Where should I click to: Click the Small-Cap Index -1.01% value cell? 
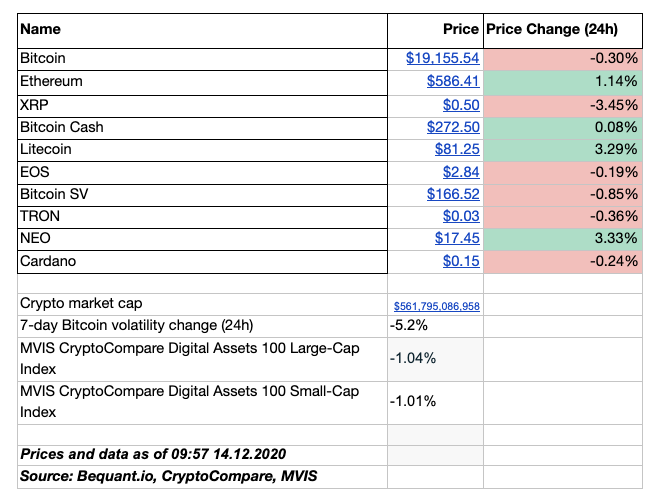[433, 402]
